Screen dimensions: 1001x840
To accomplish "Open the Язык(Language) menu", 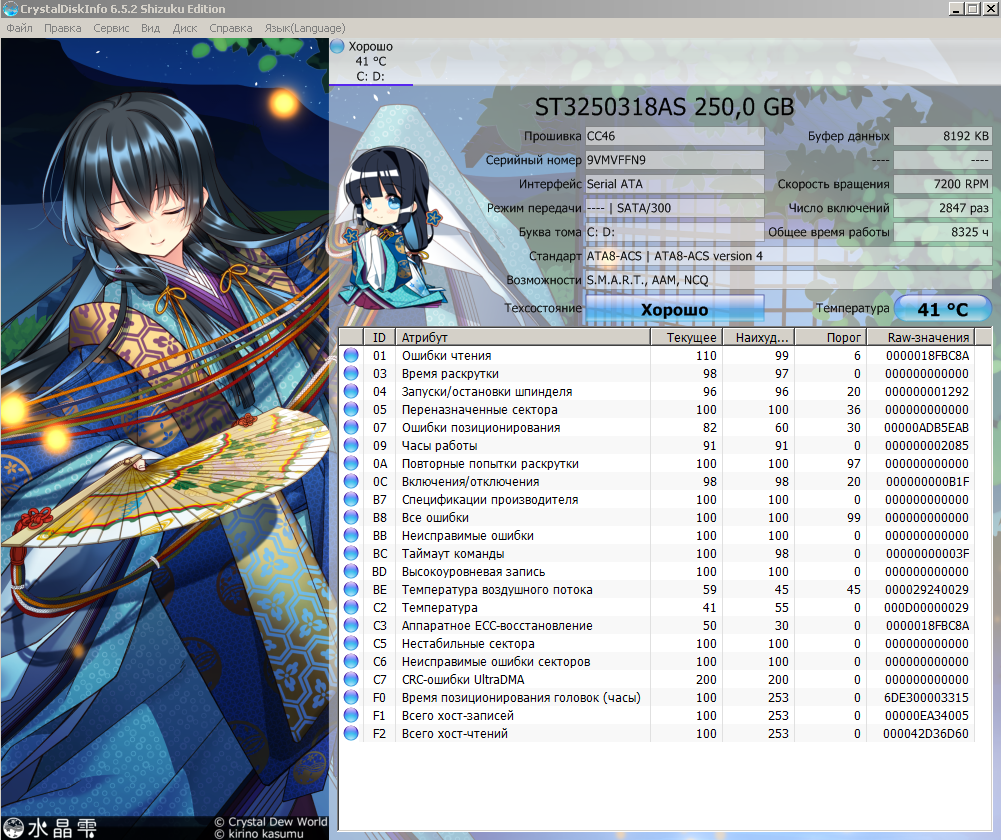I will pos(305,28).
